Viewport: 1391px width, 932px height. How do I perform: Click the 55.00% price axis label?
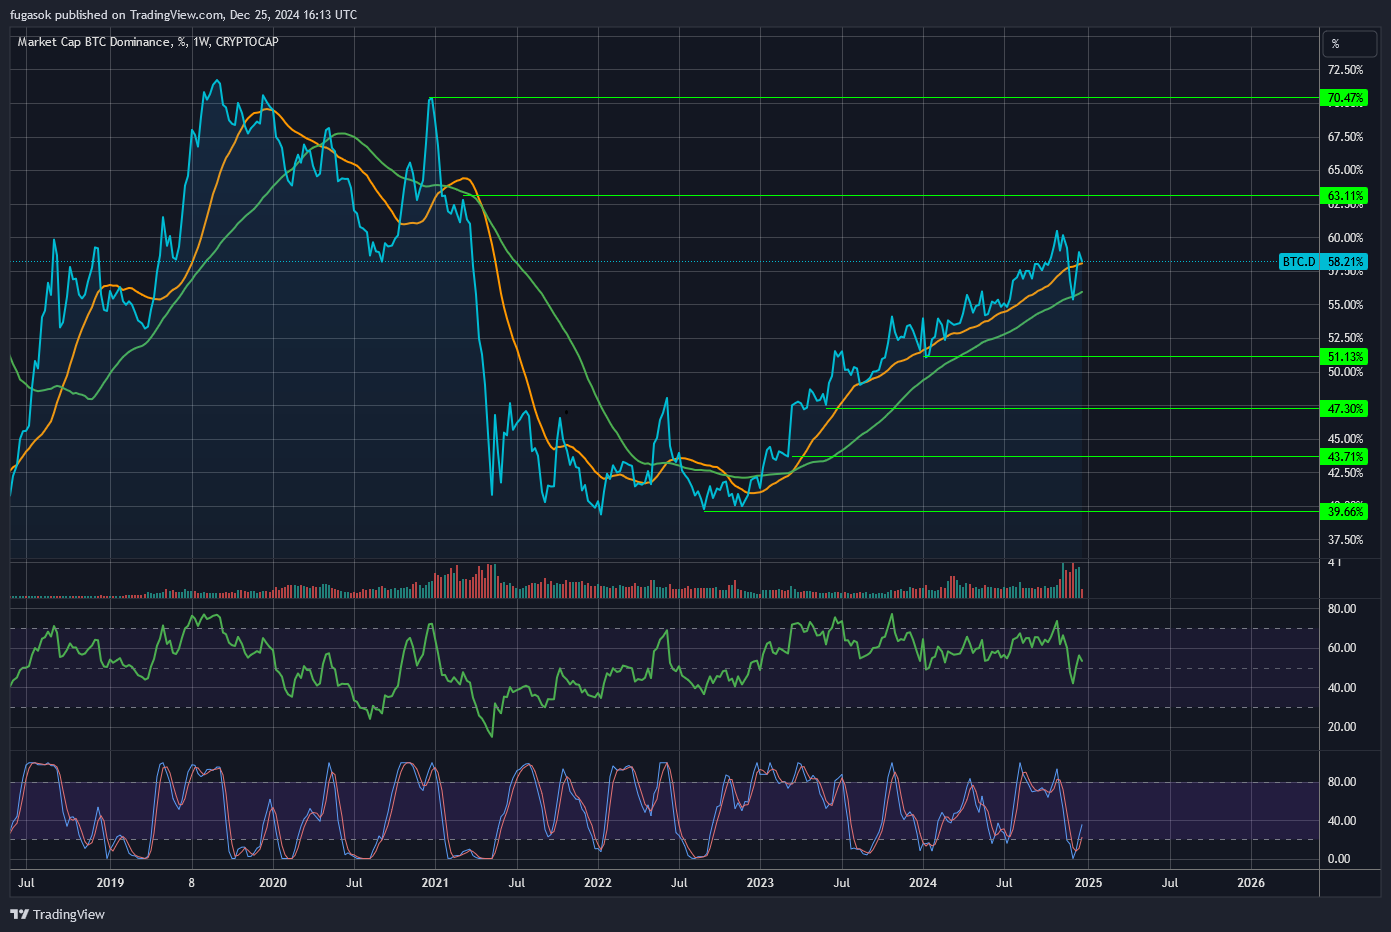click(x=1345, y=305)
